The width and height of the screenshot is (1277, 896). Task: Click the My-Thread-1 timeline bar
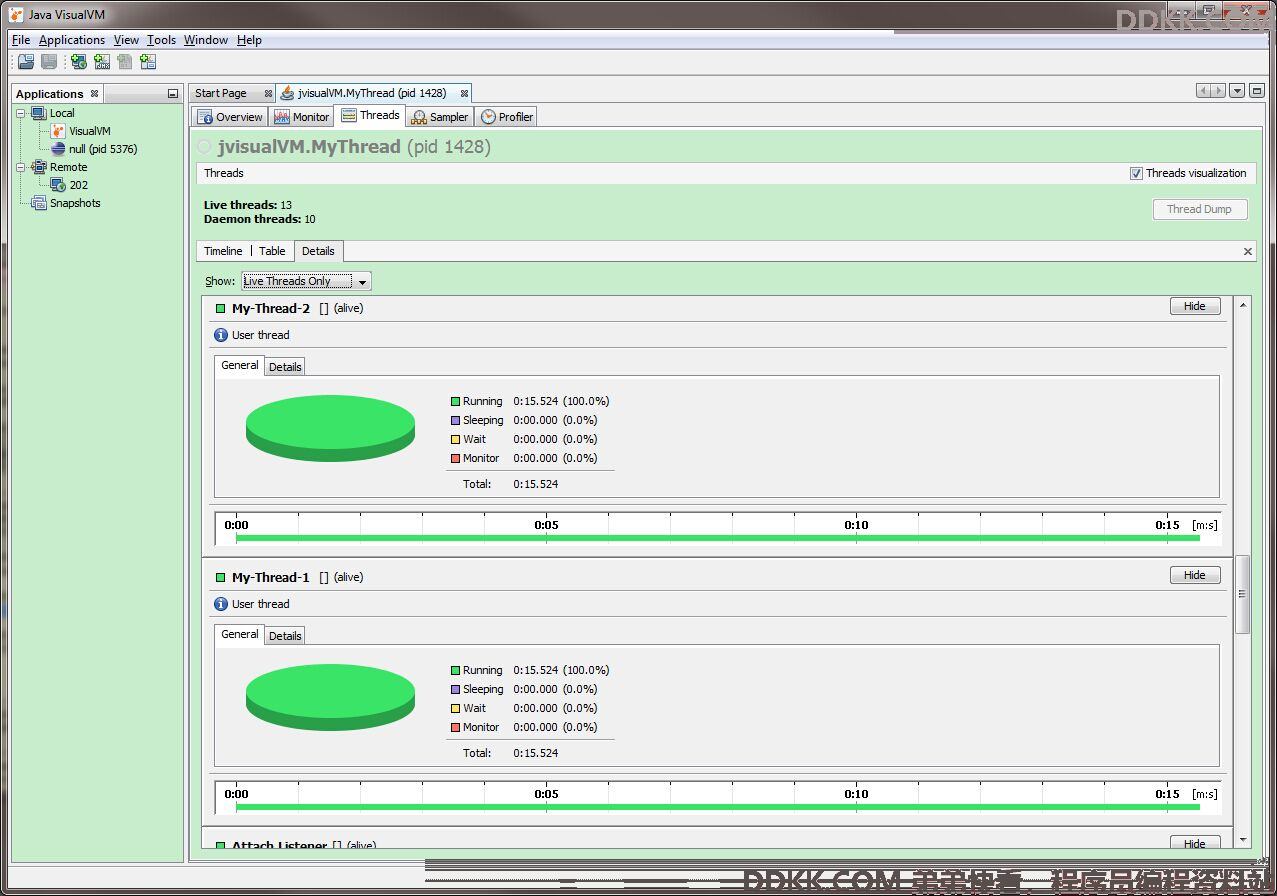[717, 806]
